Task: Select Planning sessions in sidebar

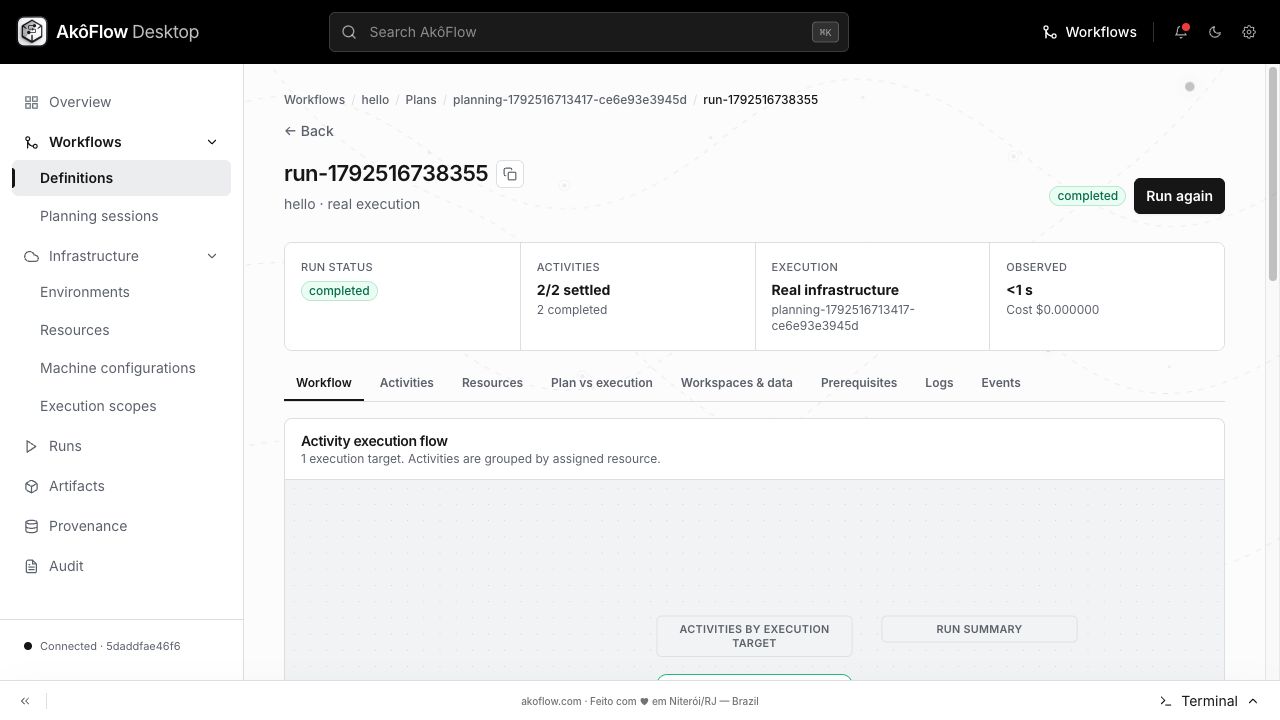Action: (121, 216)
